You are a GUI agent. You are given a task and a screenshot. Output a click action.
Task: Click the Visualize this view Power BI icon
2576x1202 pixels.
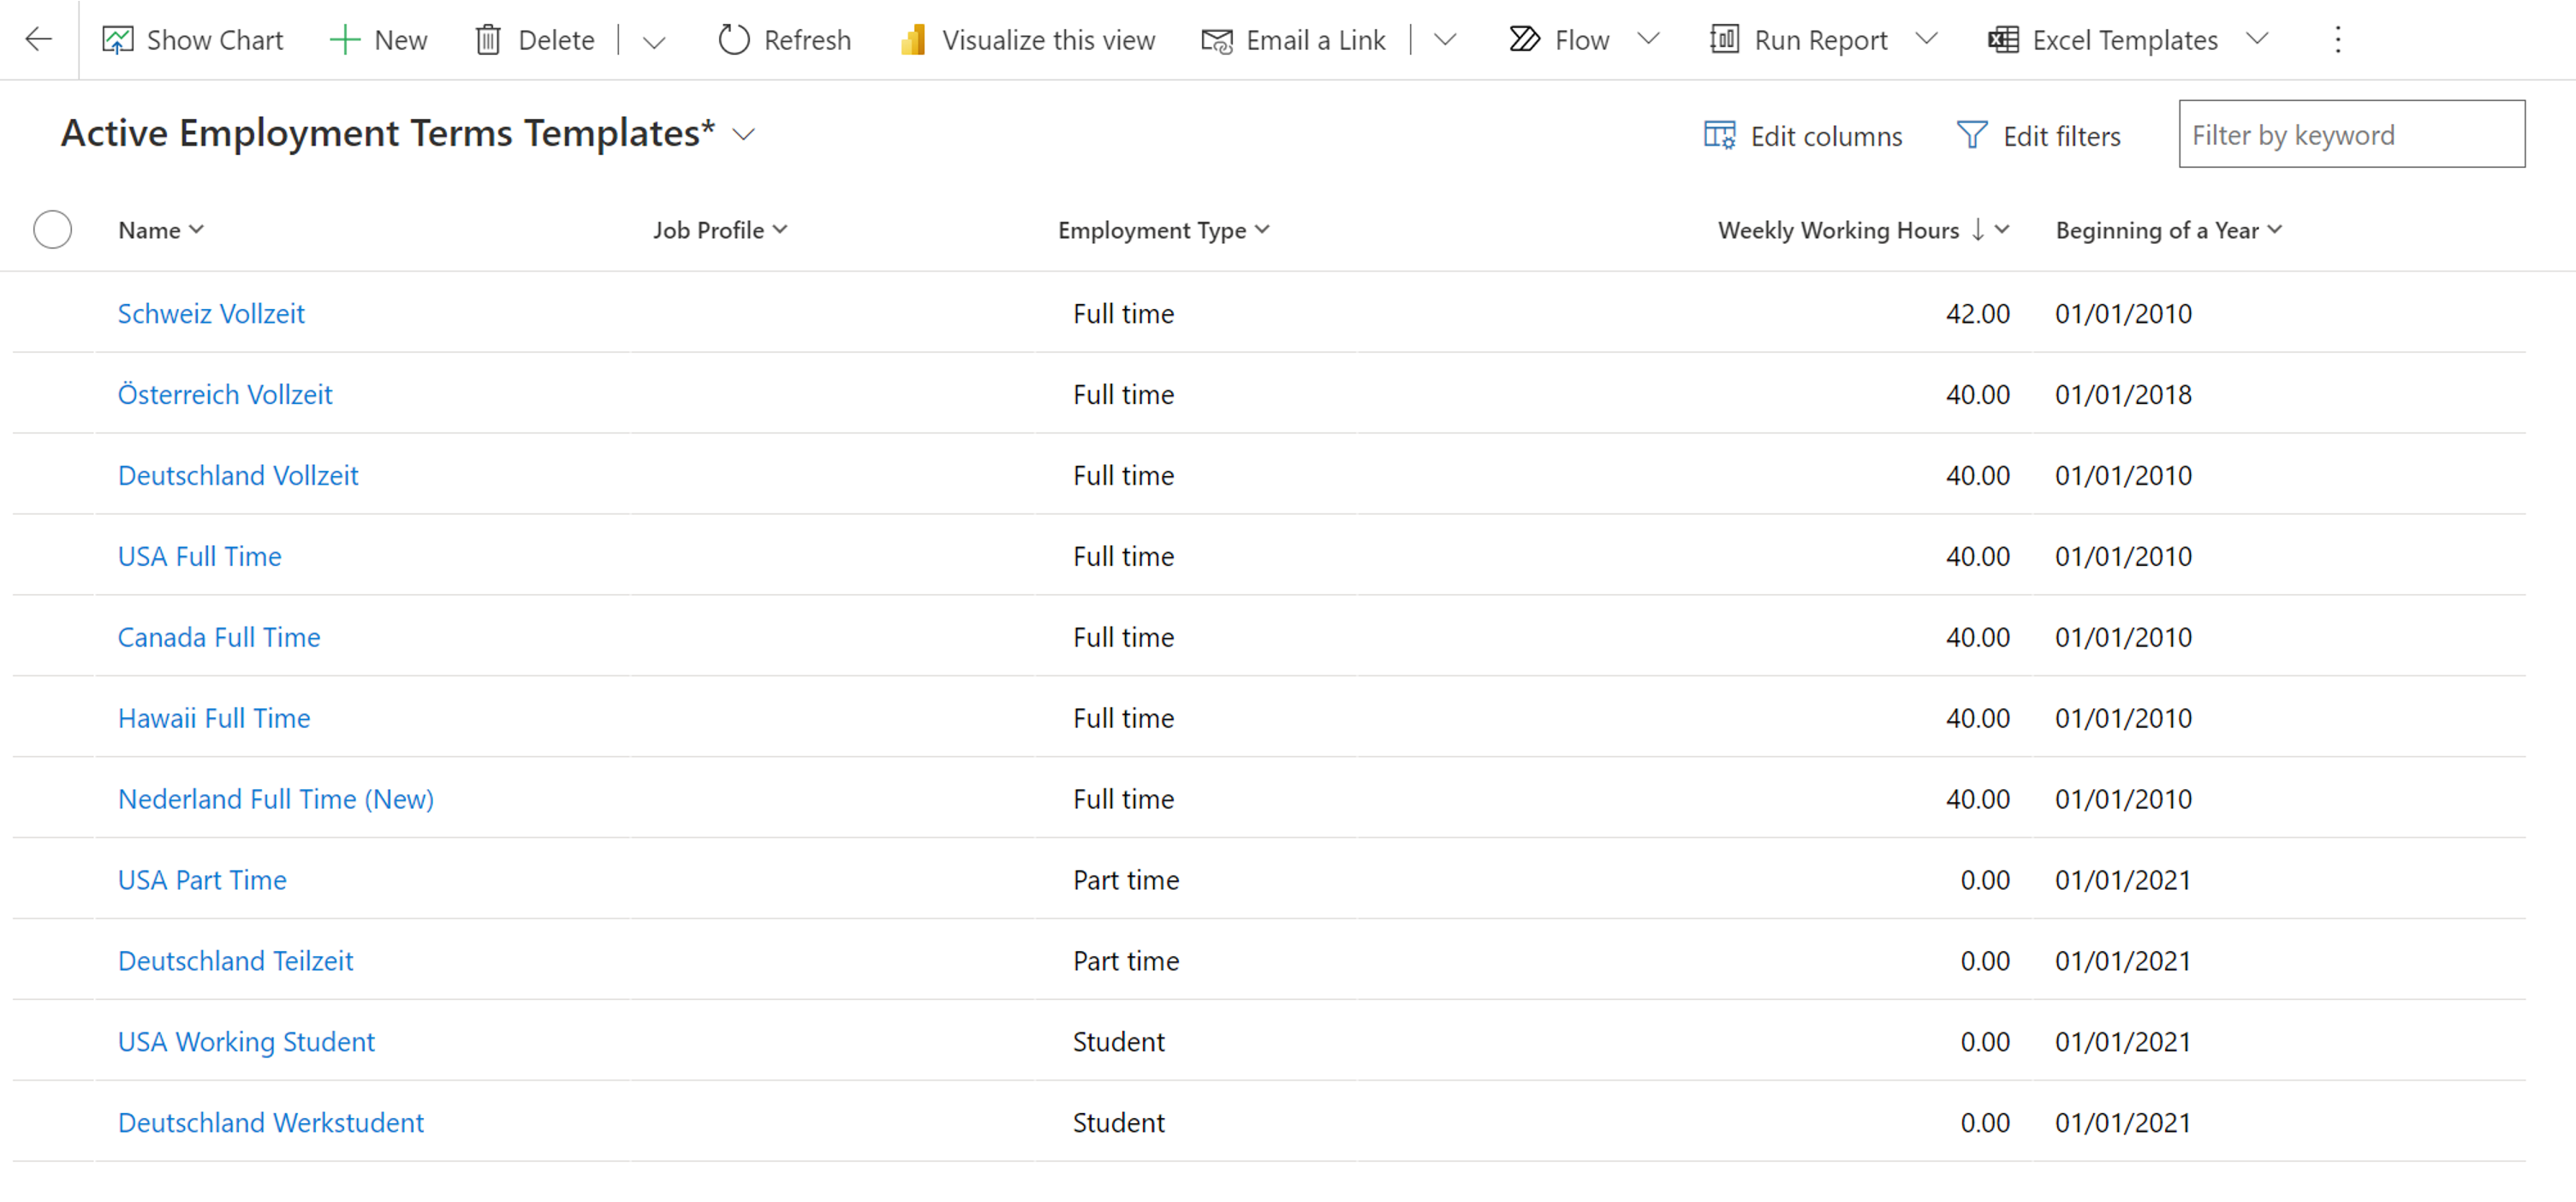pyautogui.click(x=912, y=40)
